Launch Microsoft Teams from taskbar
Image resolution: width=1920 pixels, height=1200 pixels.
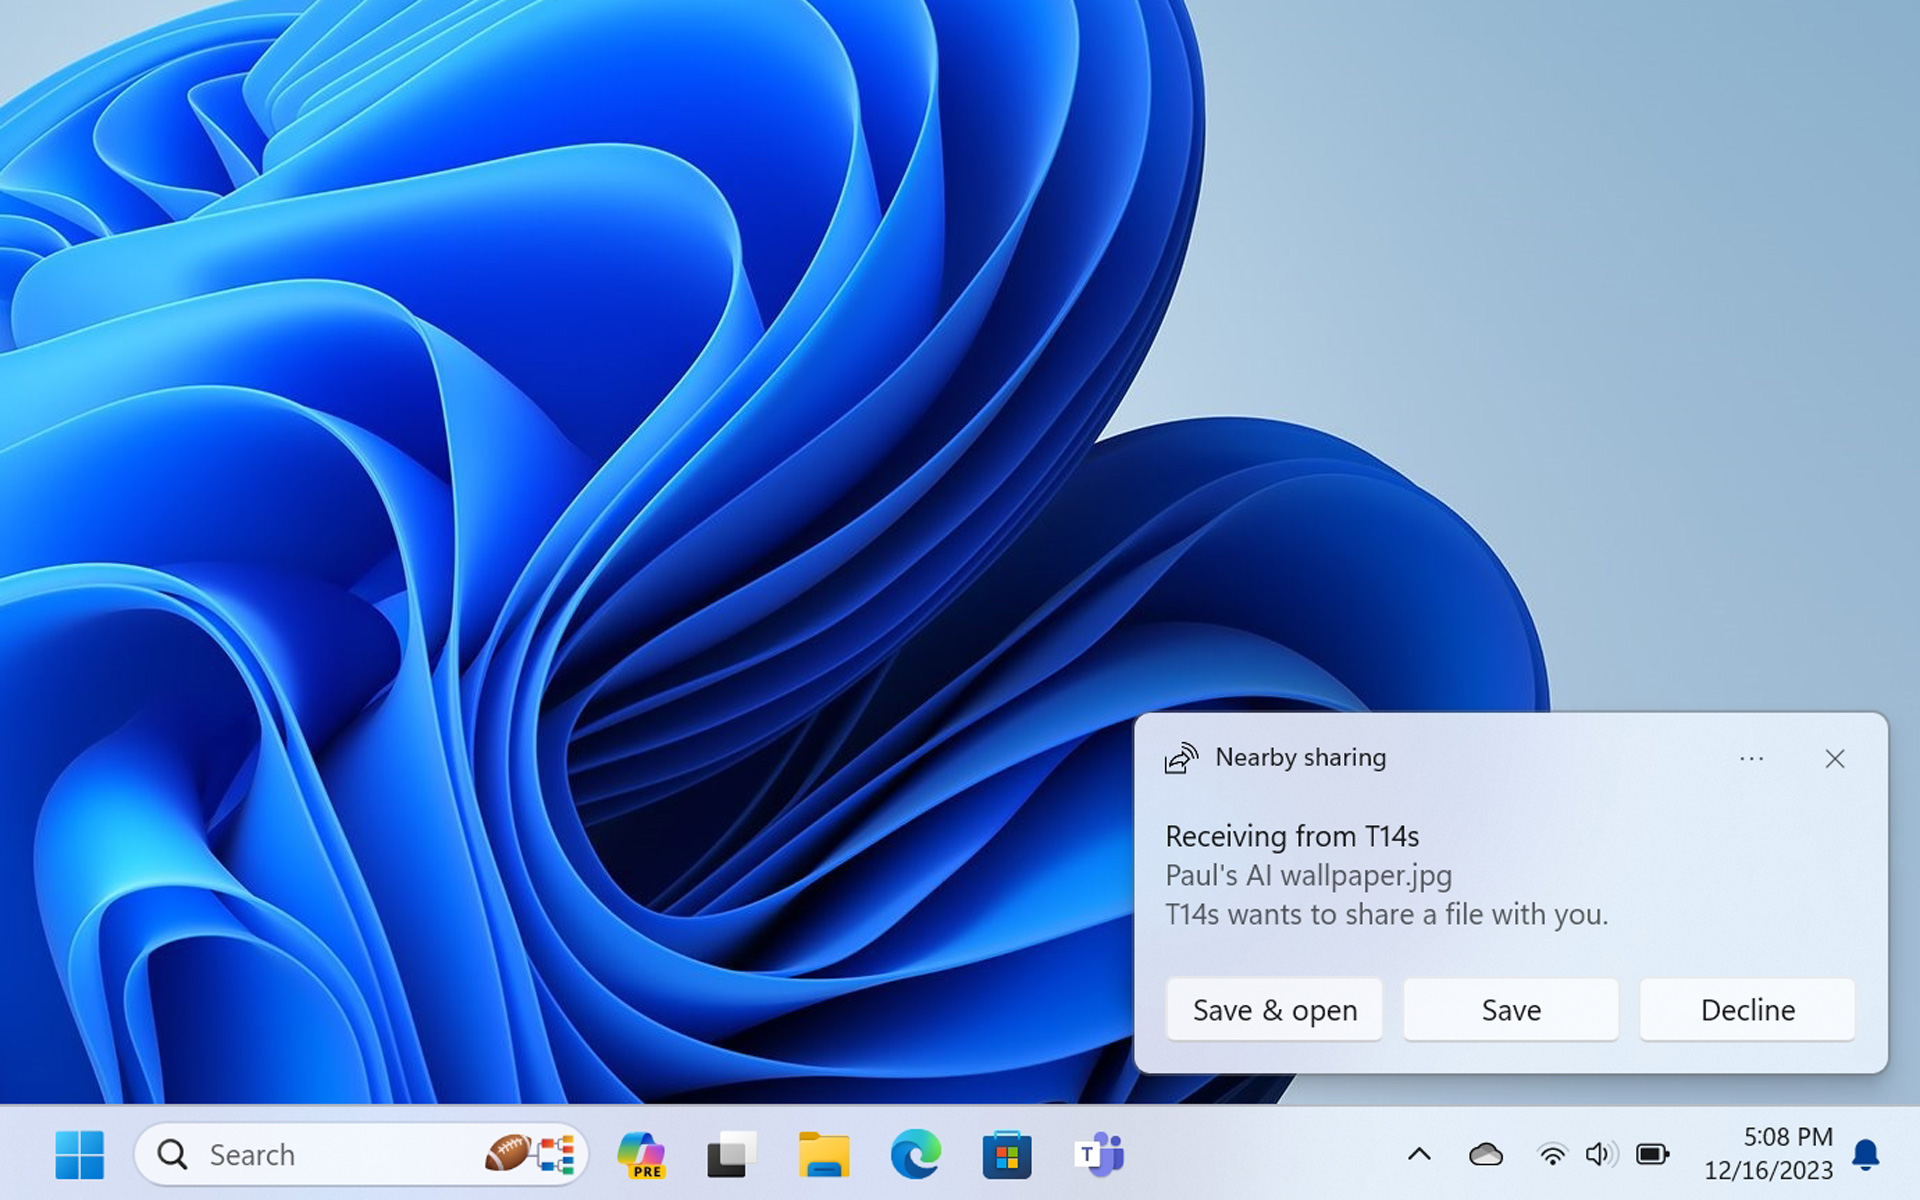(1099, 1155)
